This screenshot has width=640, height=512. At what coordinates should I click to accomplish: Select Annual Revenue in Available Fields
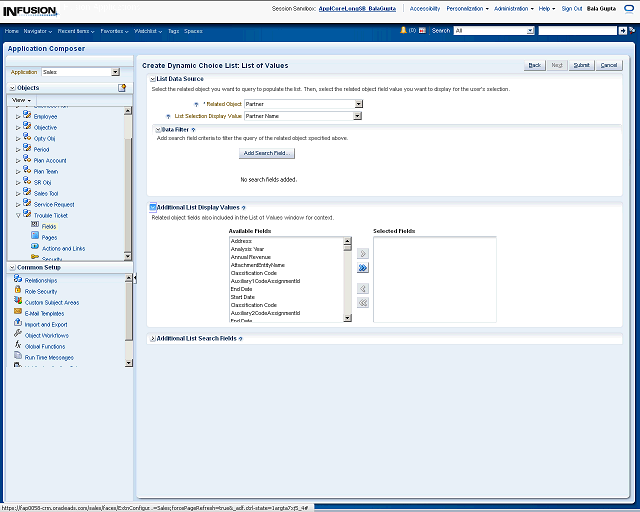point(252,257)
